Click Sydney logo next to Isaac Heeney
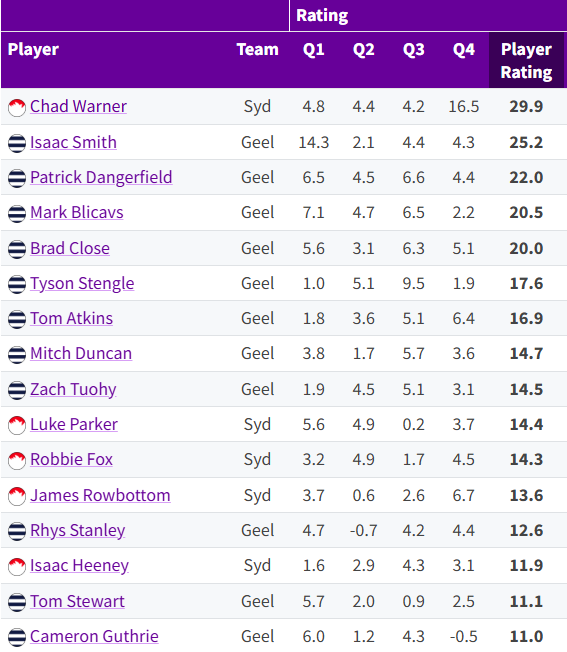This screenshot has width=567, height=652. tap(17, 567)
